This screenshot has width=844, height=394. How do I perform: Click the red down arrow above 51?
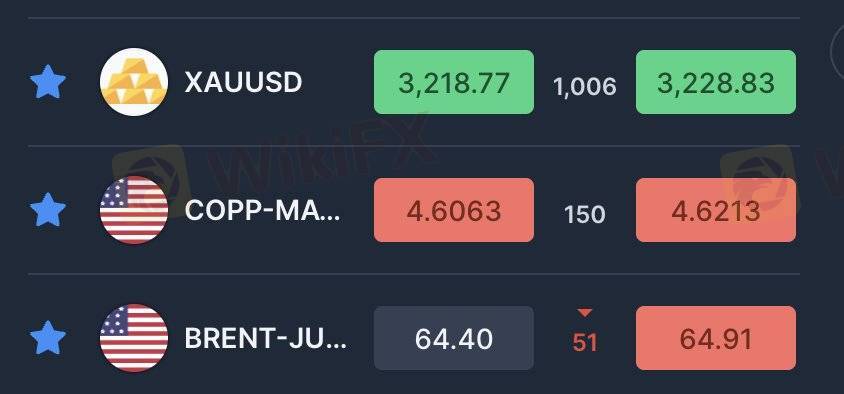pyautogui.click(x=585, y=313)
